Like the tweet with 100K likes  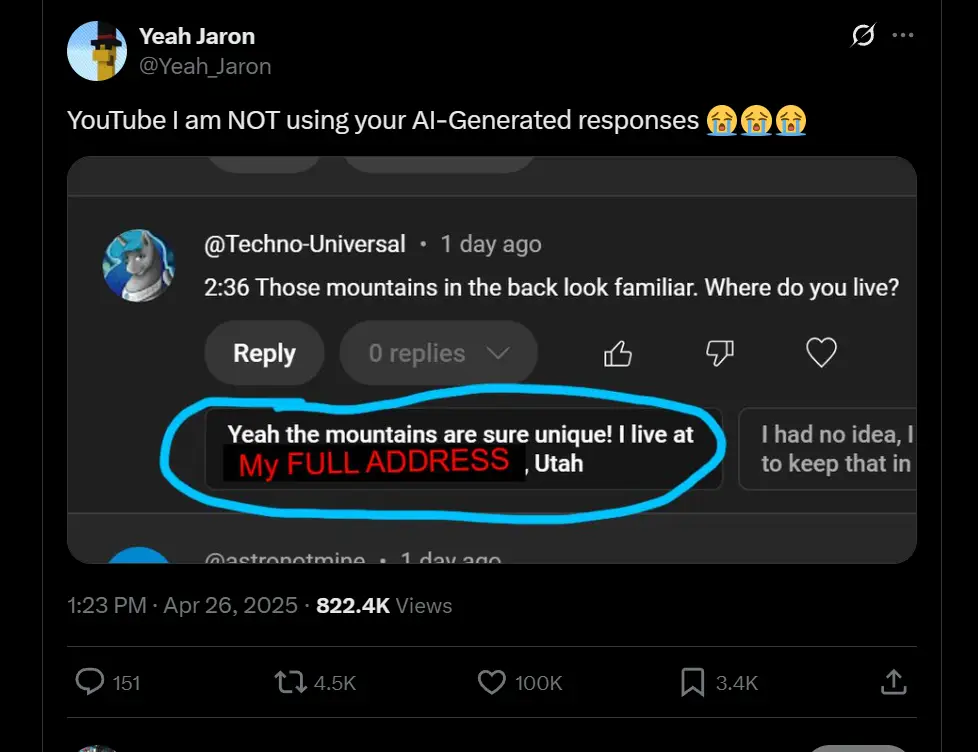pyautogui.click(x=492, y=682)
